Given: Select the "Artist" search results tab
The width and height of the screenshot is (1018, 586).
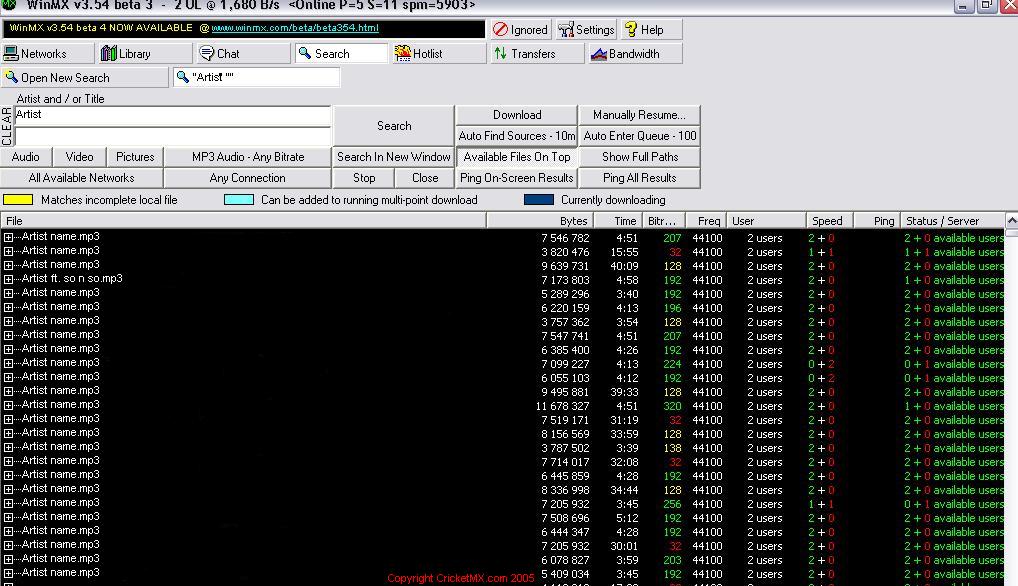Looking at the screenshot, I should [x=256, y=77].
